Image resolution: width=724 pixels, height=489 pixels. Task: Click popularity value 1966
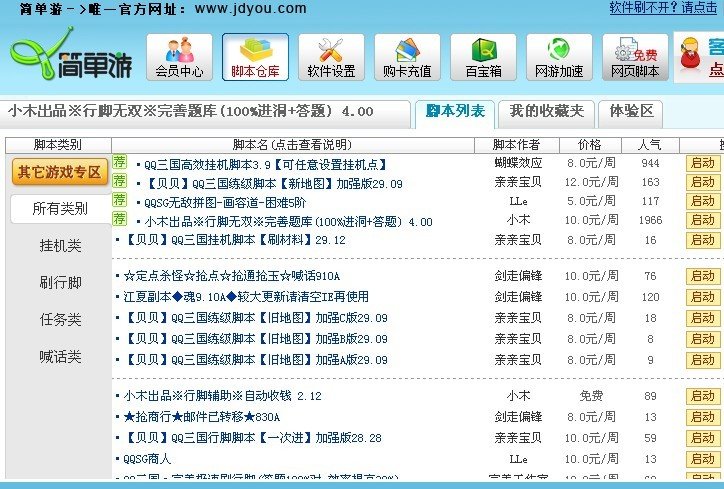650,220
